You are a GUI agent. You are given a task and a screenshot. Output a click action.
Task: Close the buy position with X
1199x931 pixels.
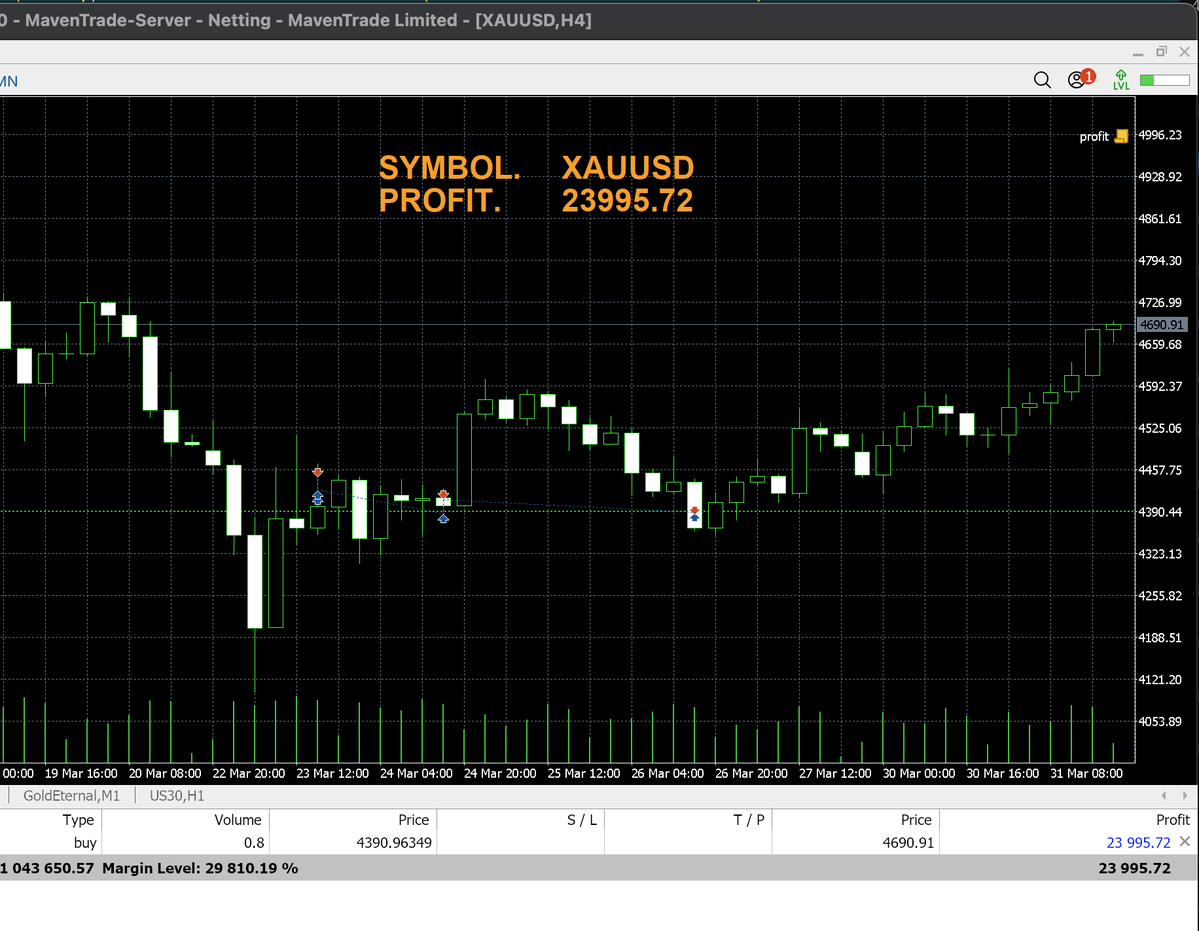(x=1184, y=841)
